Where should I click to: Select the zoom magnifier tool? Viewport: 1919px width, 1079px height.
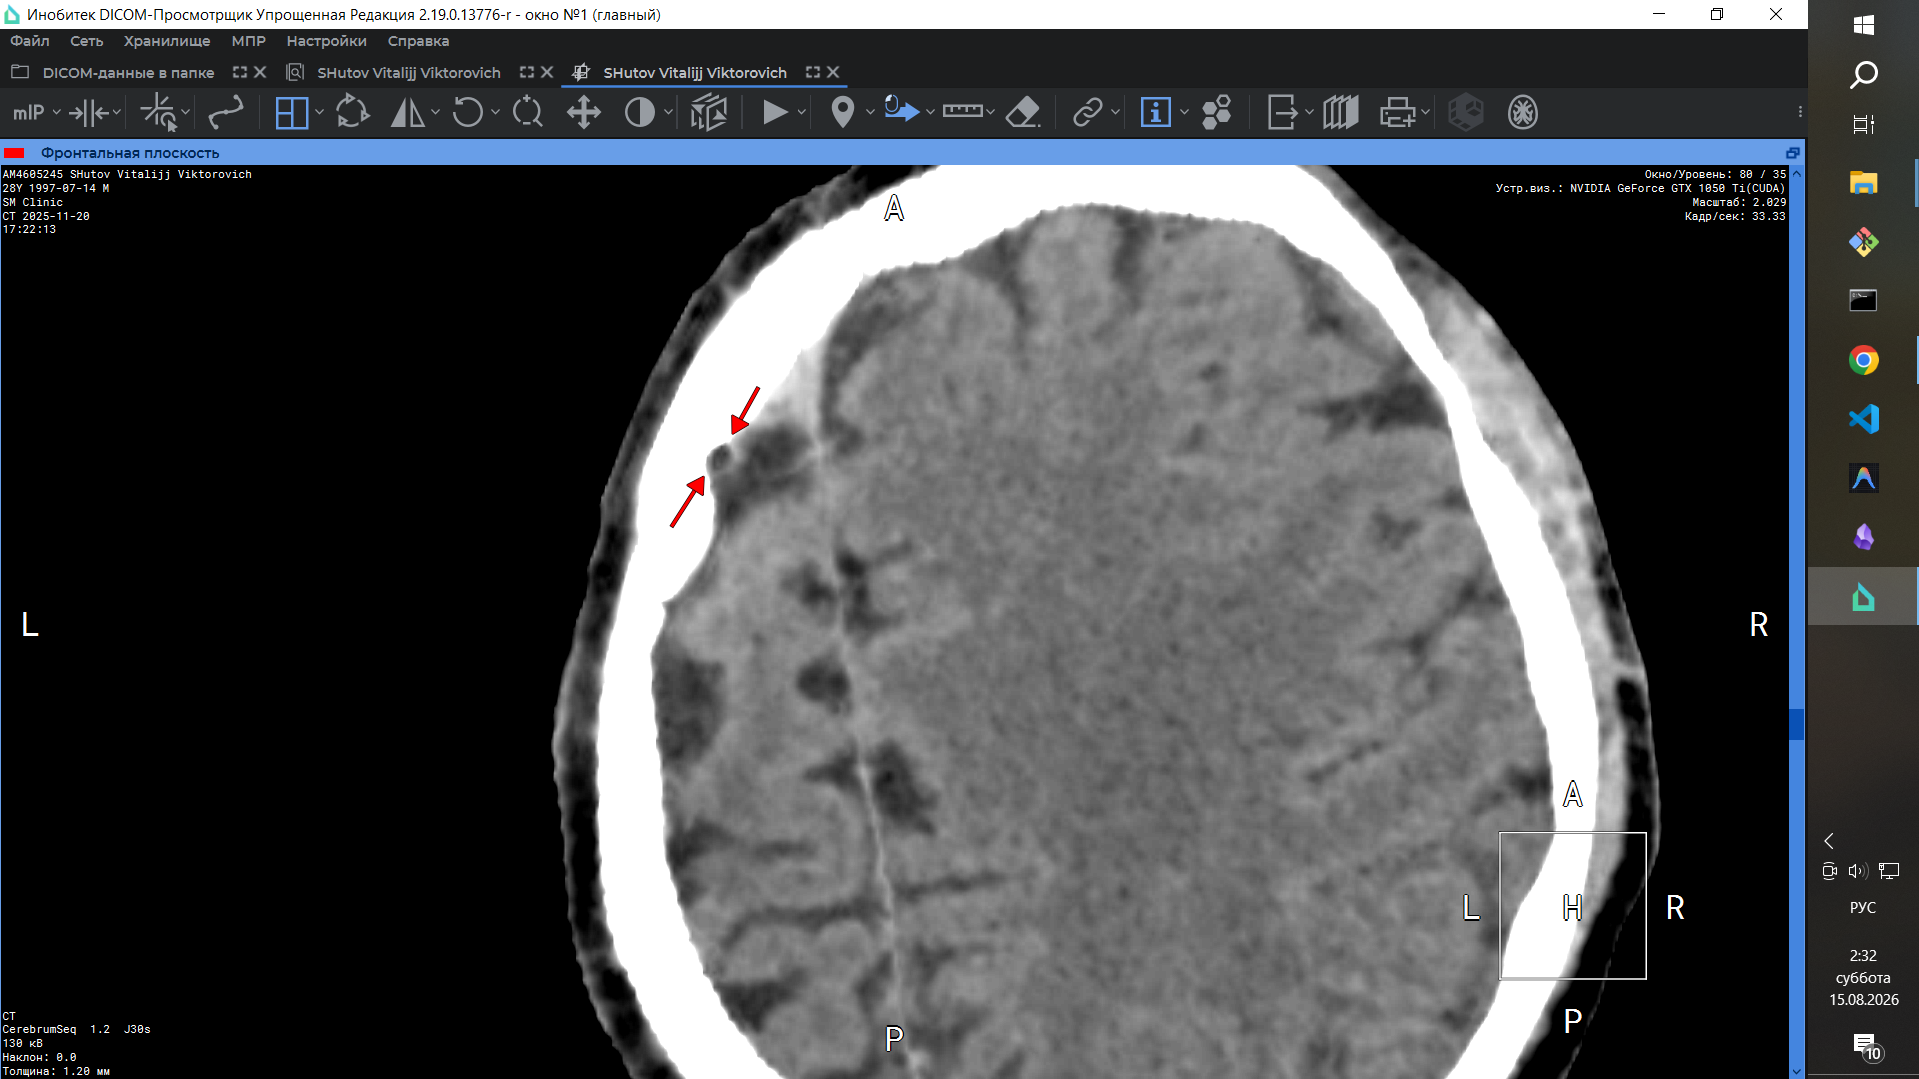[x=527, y=112]
